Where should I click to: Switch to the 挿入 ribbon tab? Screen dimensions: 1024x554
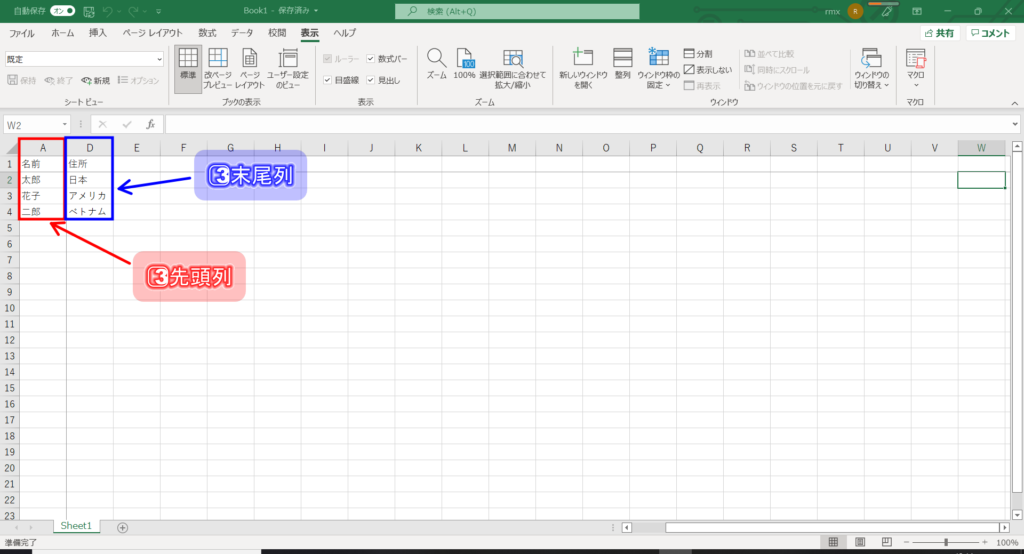[x=98, y=33]
